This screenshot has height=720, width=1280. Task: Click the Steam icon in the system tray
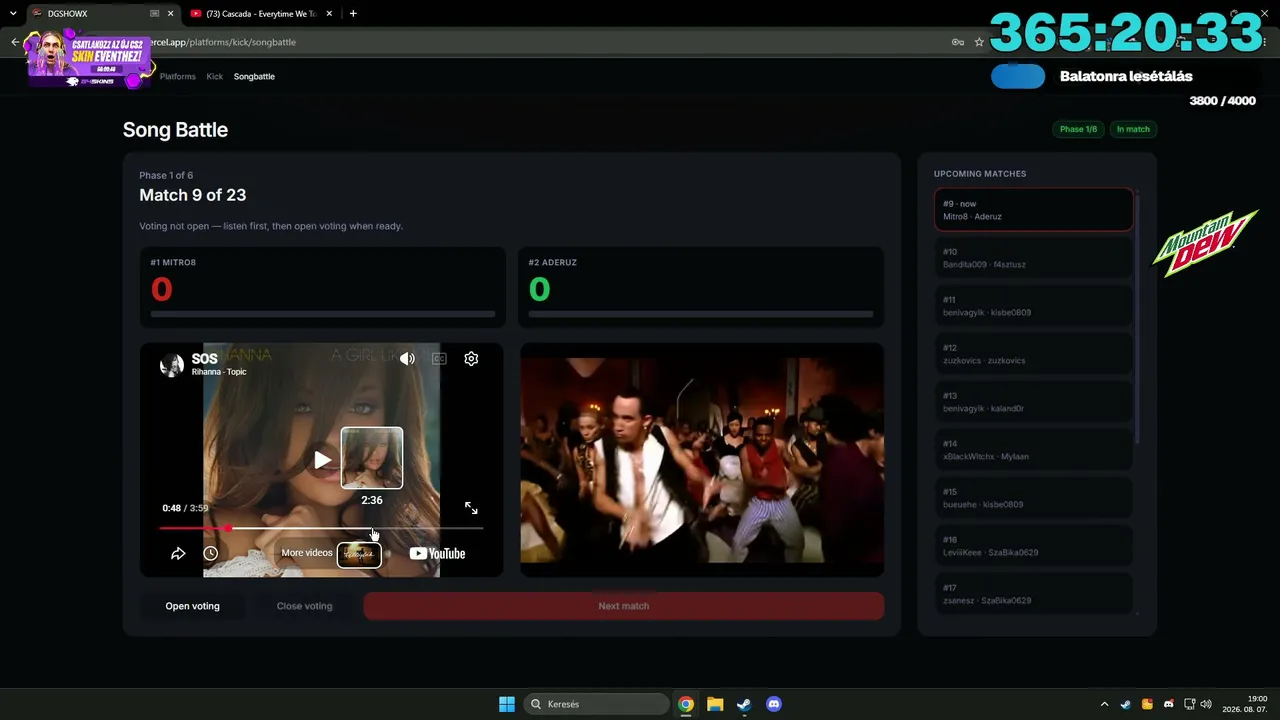(x=1125, y=704)
